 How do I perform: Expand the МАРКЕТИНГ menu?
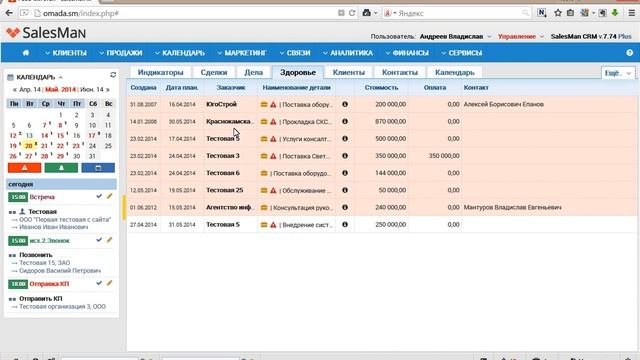[242, 53]
